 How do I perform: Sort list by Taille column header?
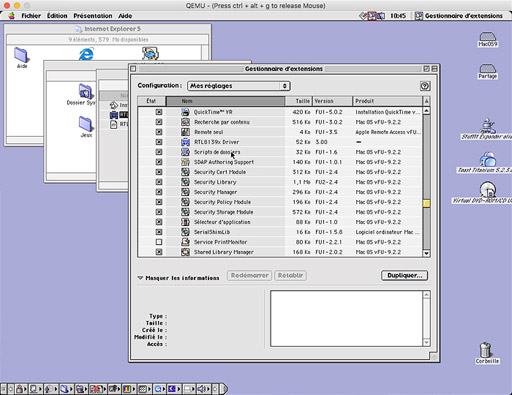click(x=299, y=101)
